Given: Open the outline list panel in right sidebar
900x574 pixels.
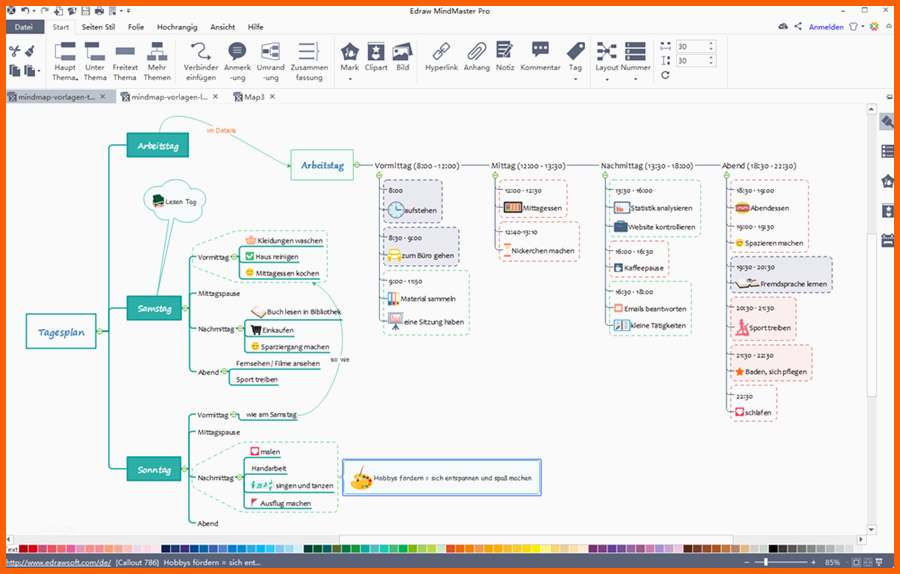Looking at the screenshot, I should (x=887, y=152).
